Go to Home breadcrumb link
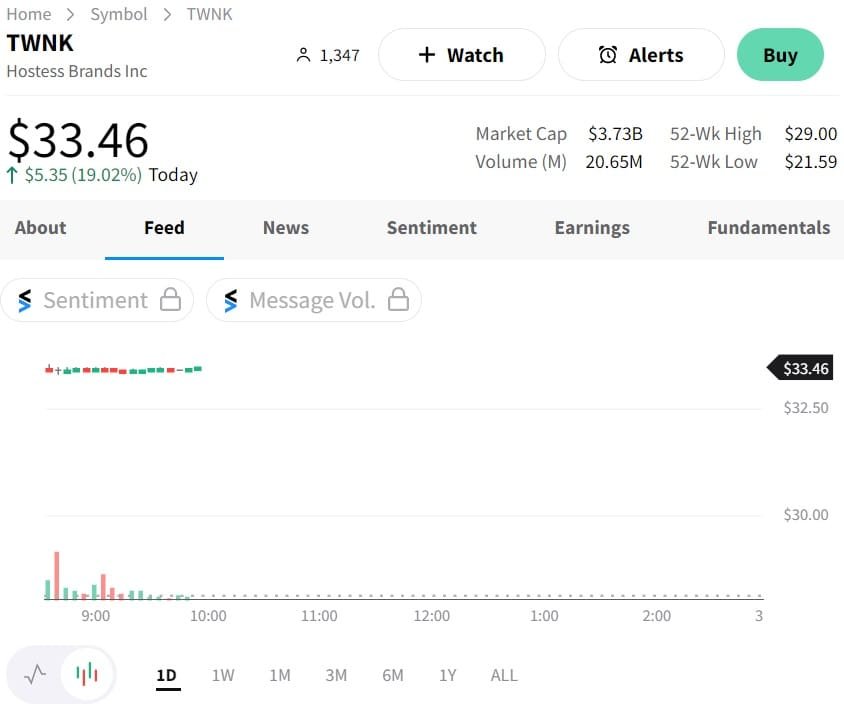 (28, 14)
